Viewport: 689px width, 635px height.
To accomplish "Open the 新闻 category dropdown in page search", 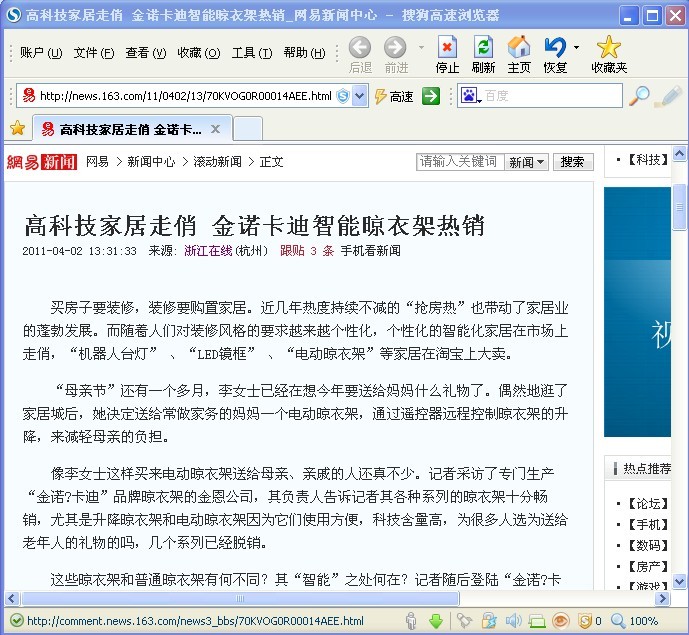I will click(526, 162).
